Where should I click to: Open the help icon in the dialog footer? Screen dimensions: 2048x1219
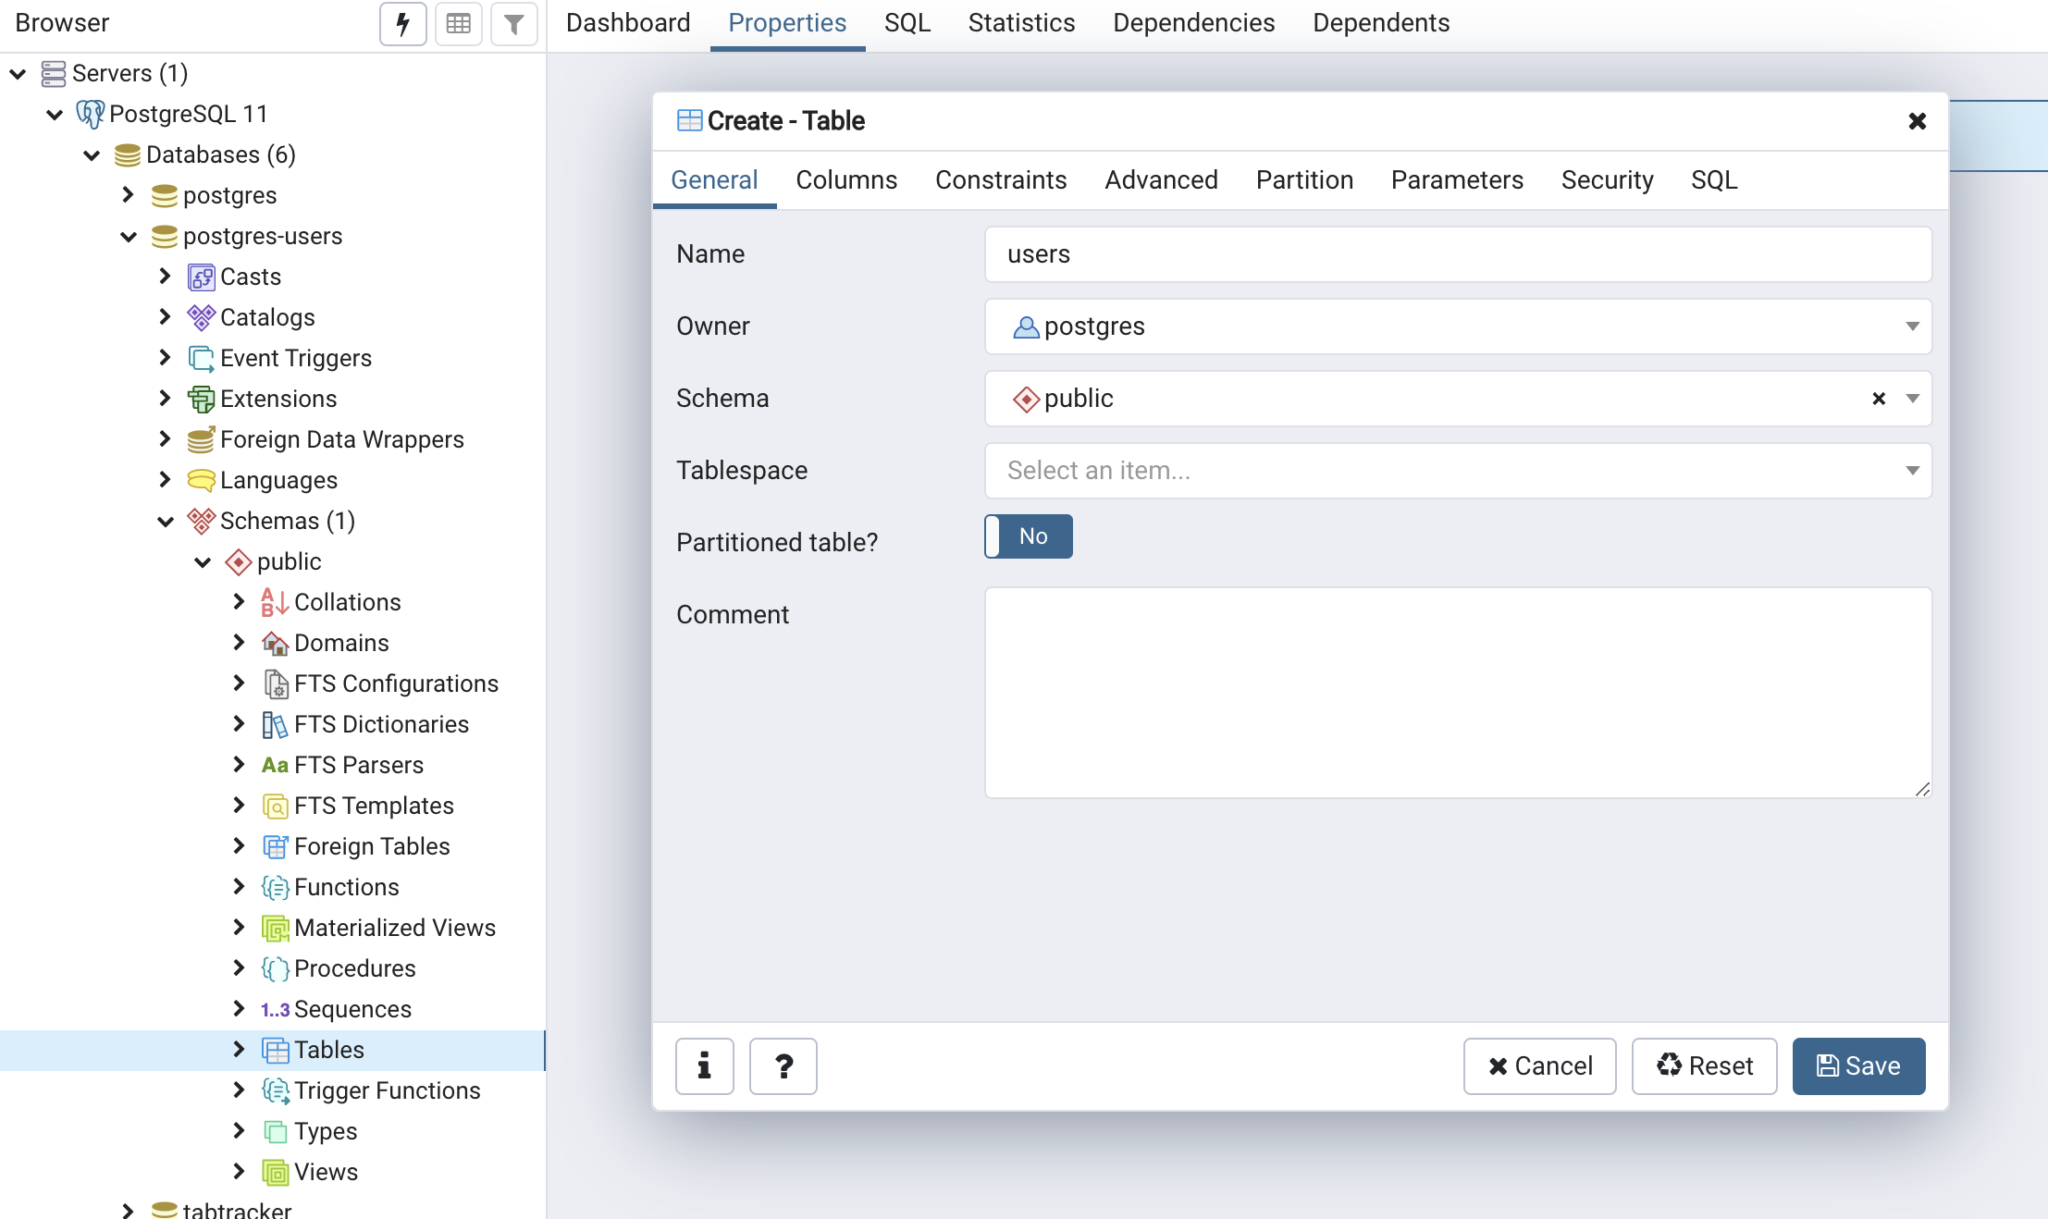click(782, 1066)
